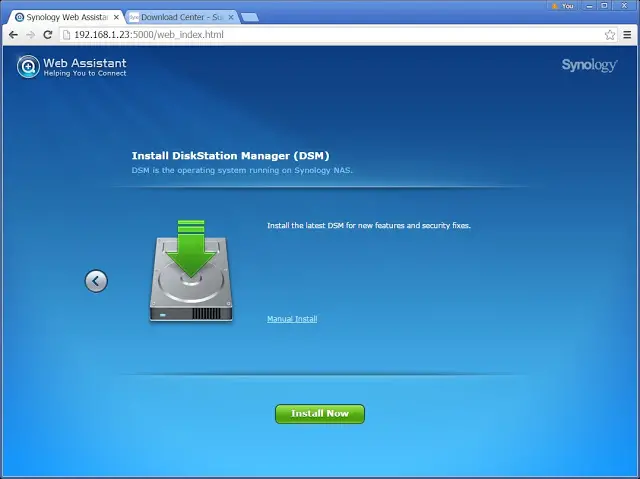Close the Download Center tab
Screen dimensions: 640x479
click(x=231, y=17)
